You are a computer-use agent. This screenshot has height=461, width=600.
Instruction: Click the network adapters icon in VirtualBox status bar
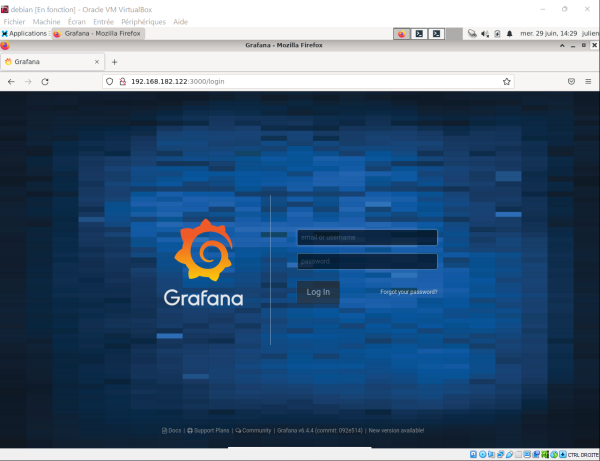(x=501, y=454)
